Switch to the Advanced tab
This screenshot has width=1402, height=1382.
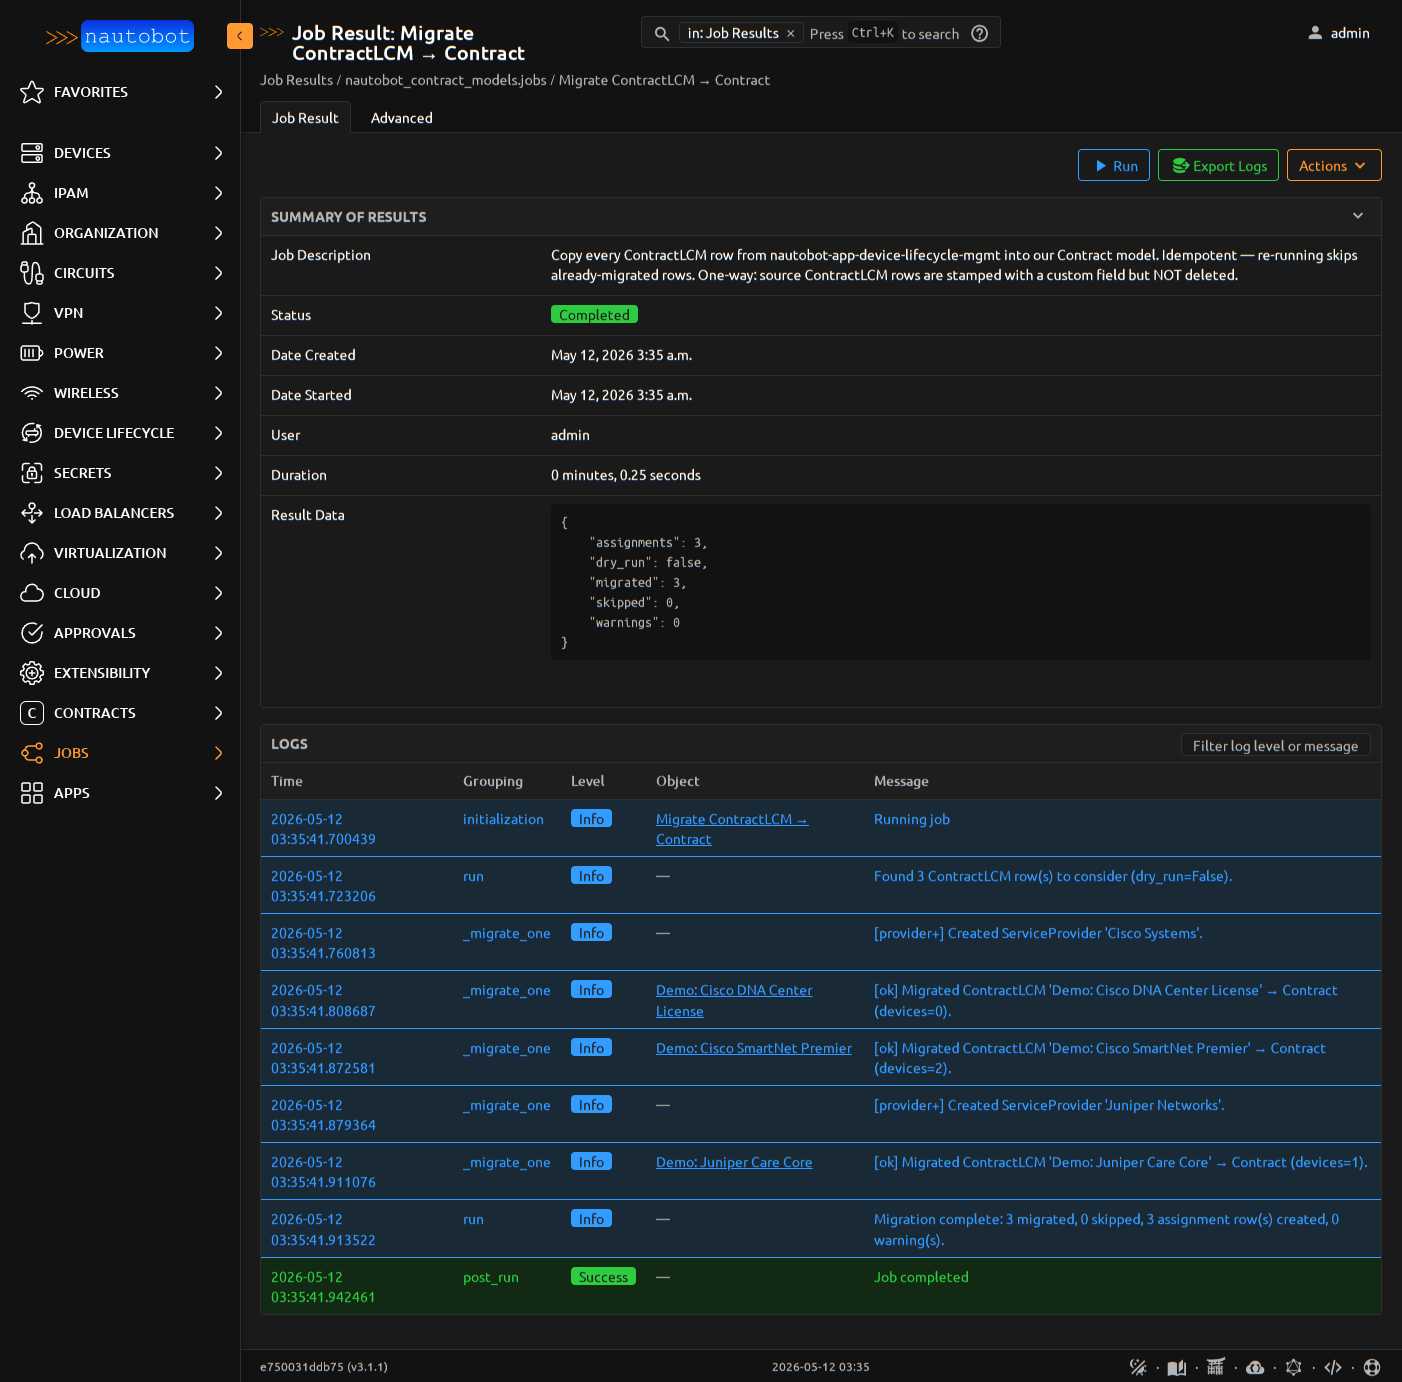point(402,118)
